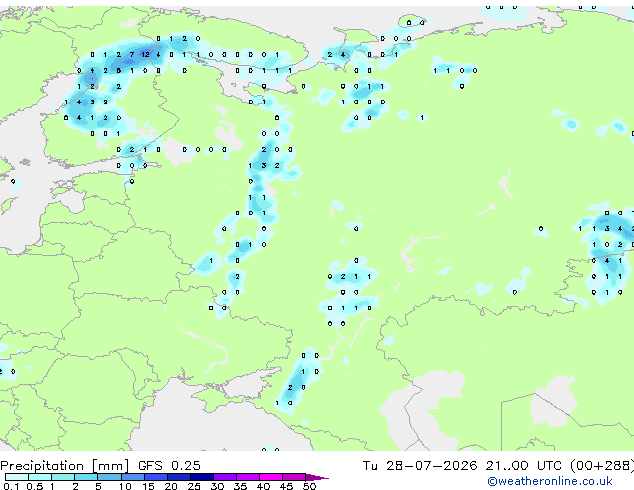634x490 pixels.
Task: Select the lightest 0.1–0.5 mm legend swatch
Action: click(x=17, y=477)
